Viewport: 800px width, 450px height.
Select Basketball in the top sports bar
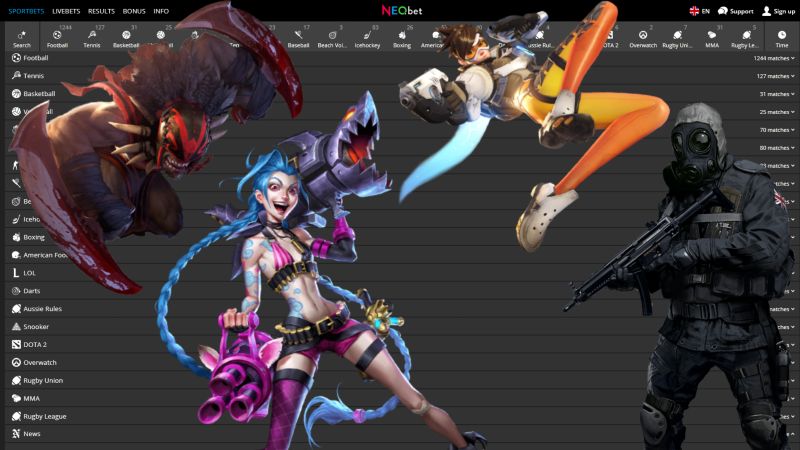click(x=126, y=38)
